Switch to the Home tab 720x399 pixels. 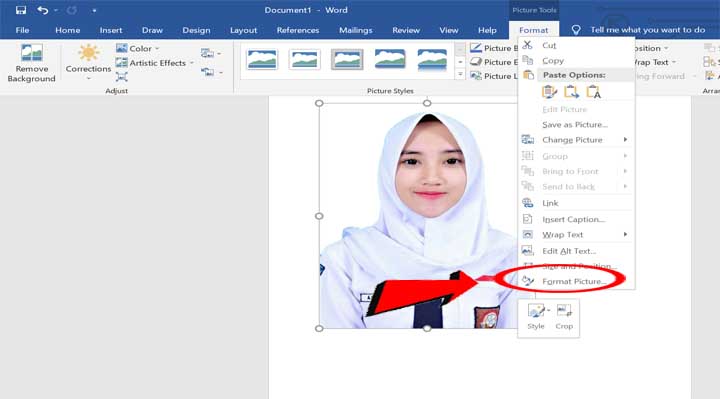point(68,30)
